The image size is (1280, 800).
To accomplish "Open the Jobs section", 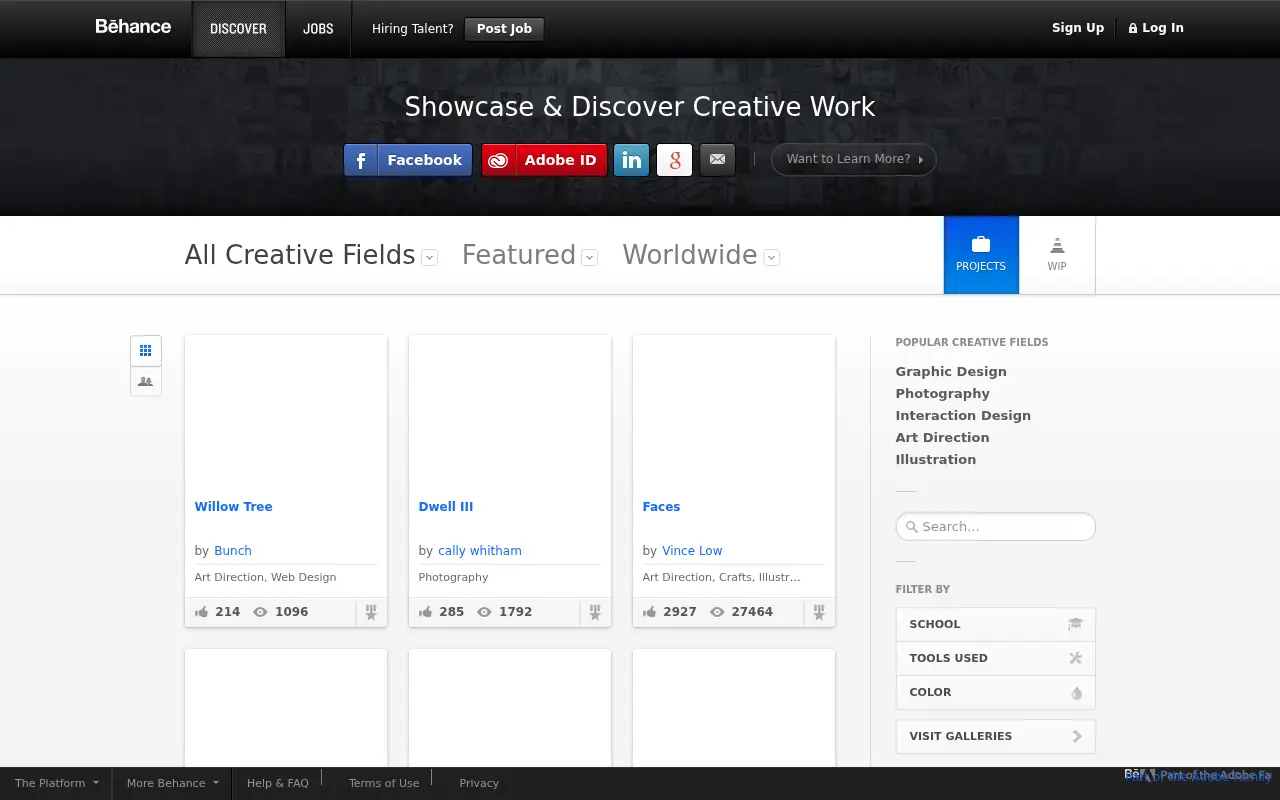I will tap(318, 29).
